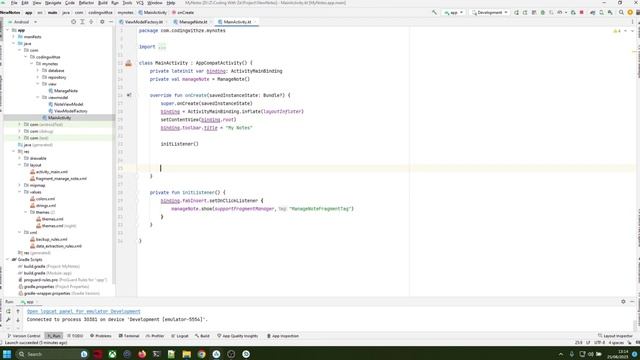Open the Device Manager icon in toolbar

click(x=601, y=12)
